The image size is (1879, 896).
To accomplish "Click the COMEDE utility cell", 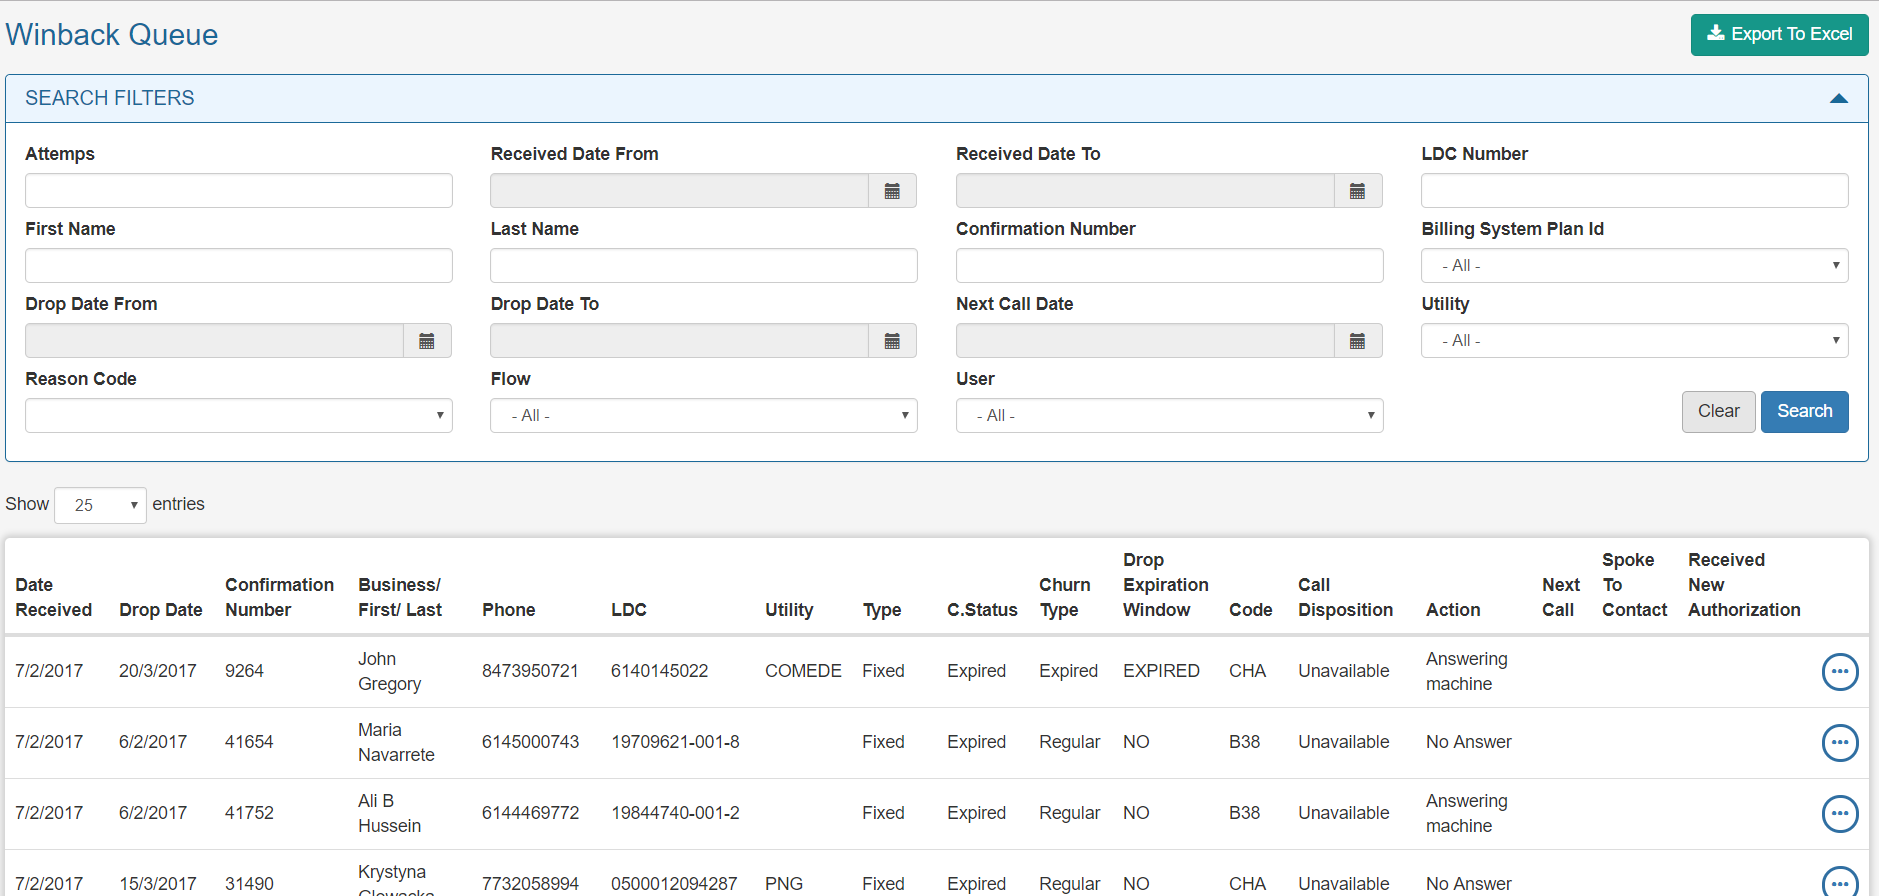I will coord(803,671).
